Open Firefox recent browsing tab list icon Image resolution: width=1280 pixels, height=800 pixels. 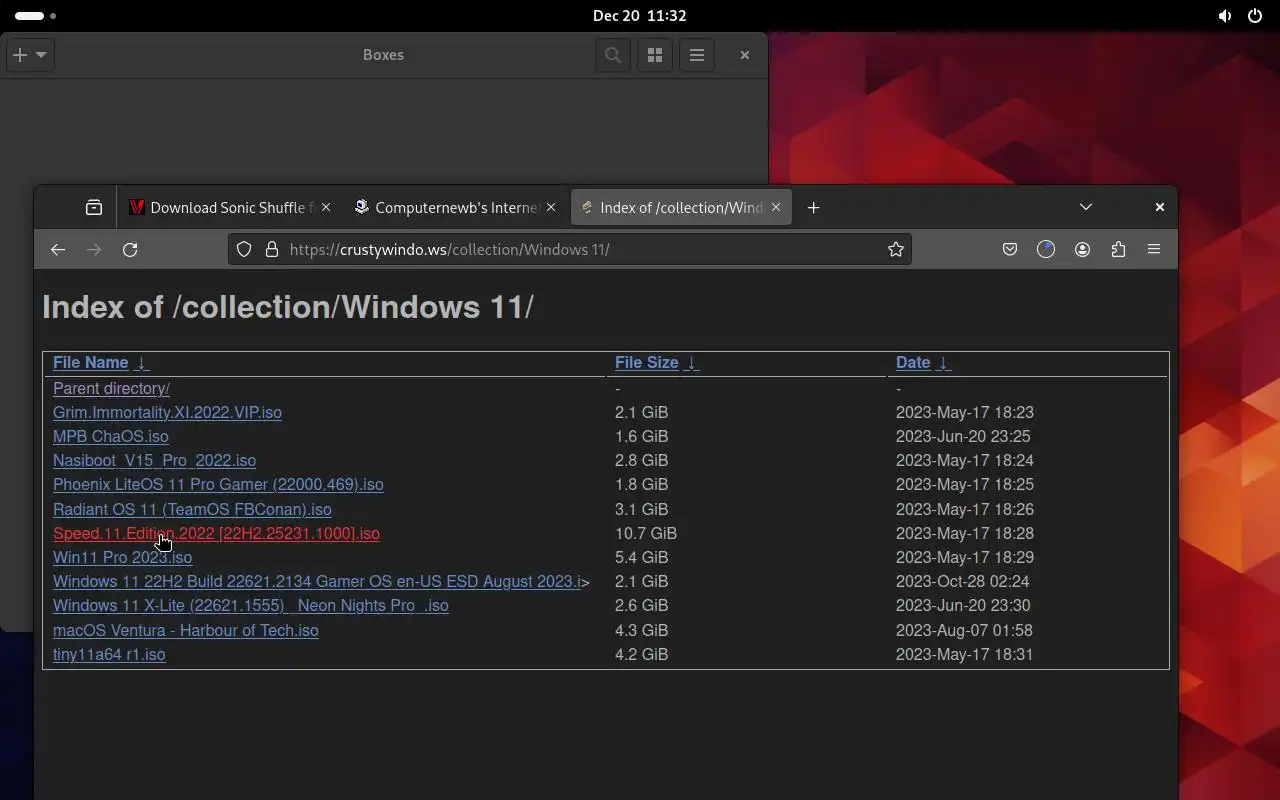(x=94, y=207)
